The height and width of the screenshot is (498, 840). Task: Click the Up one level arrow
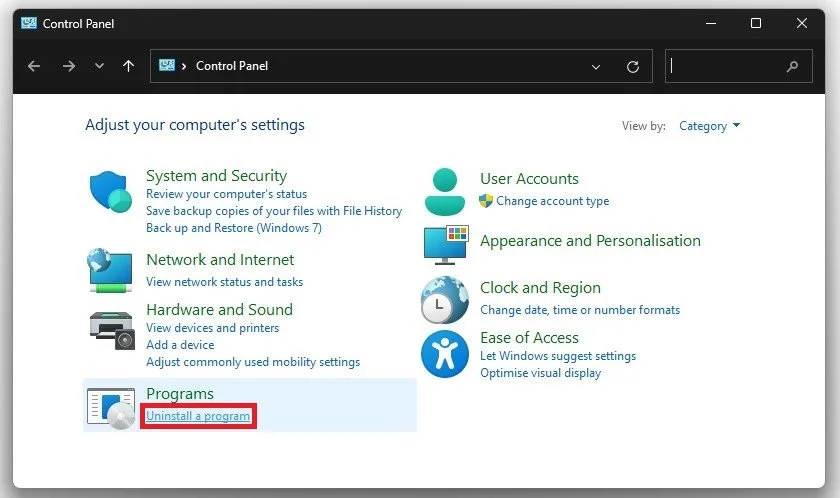[x=128, y=66]
